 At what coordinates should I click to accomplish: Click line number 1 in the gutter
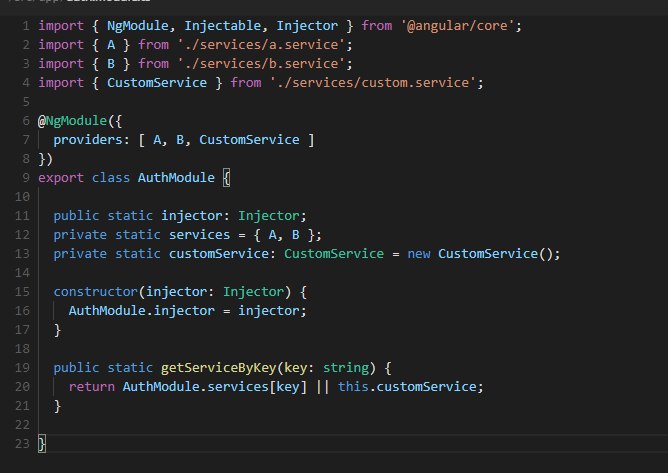click(x=26, y=26)
